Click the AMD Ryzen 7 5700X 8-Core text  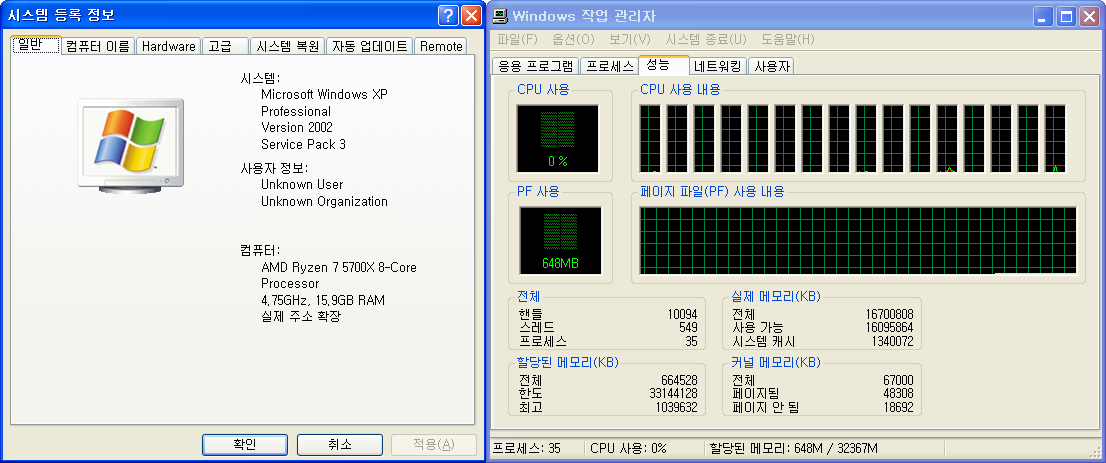point(339,267)
